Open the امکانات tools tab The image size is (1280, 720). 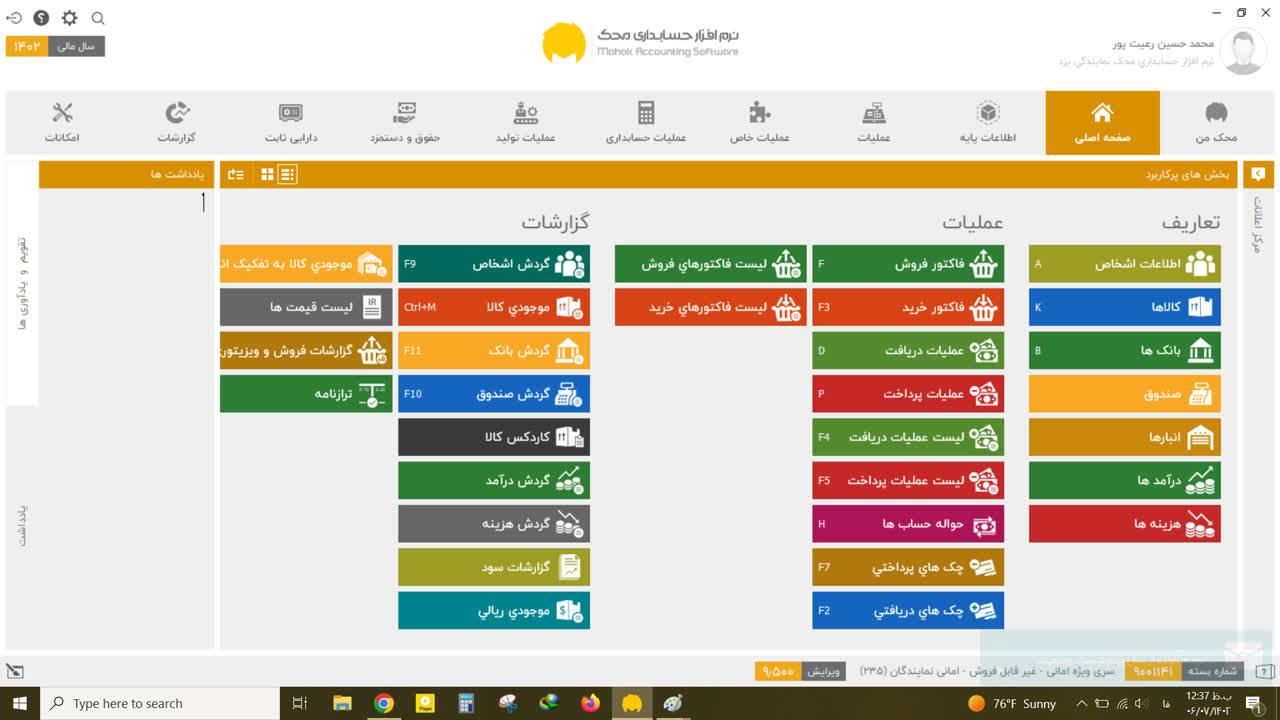(x=62, y=123)
